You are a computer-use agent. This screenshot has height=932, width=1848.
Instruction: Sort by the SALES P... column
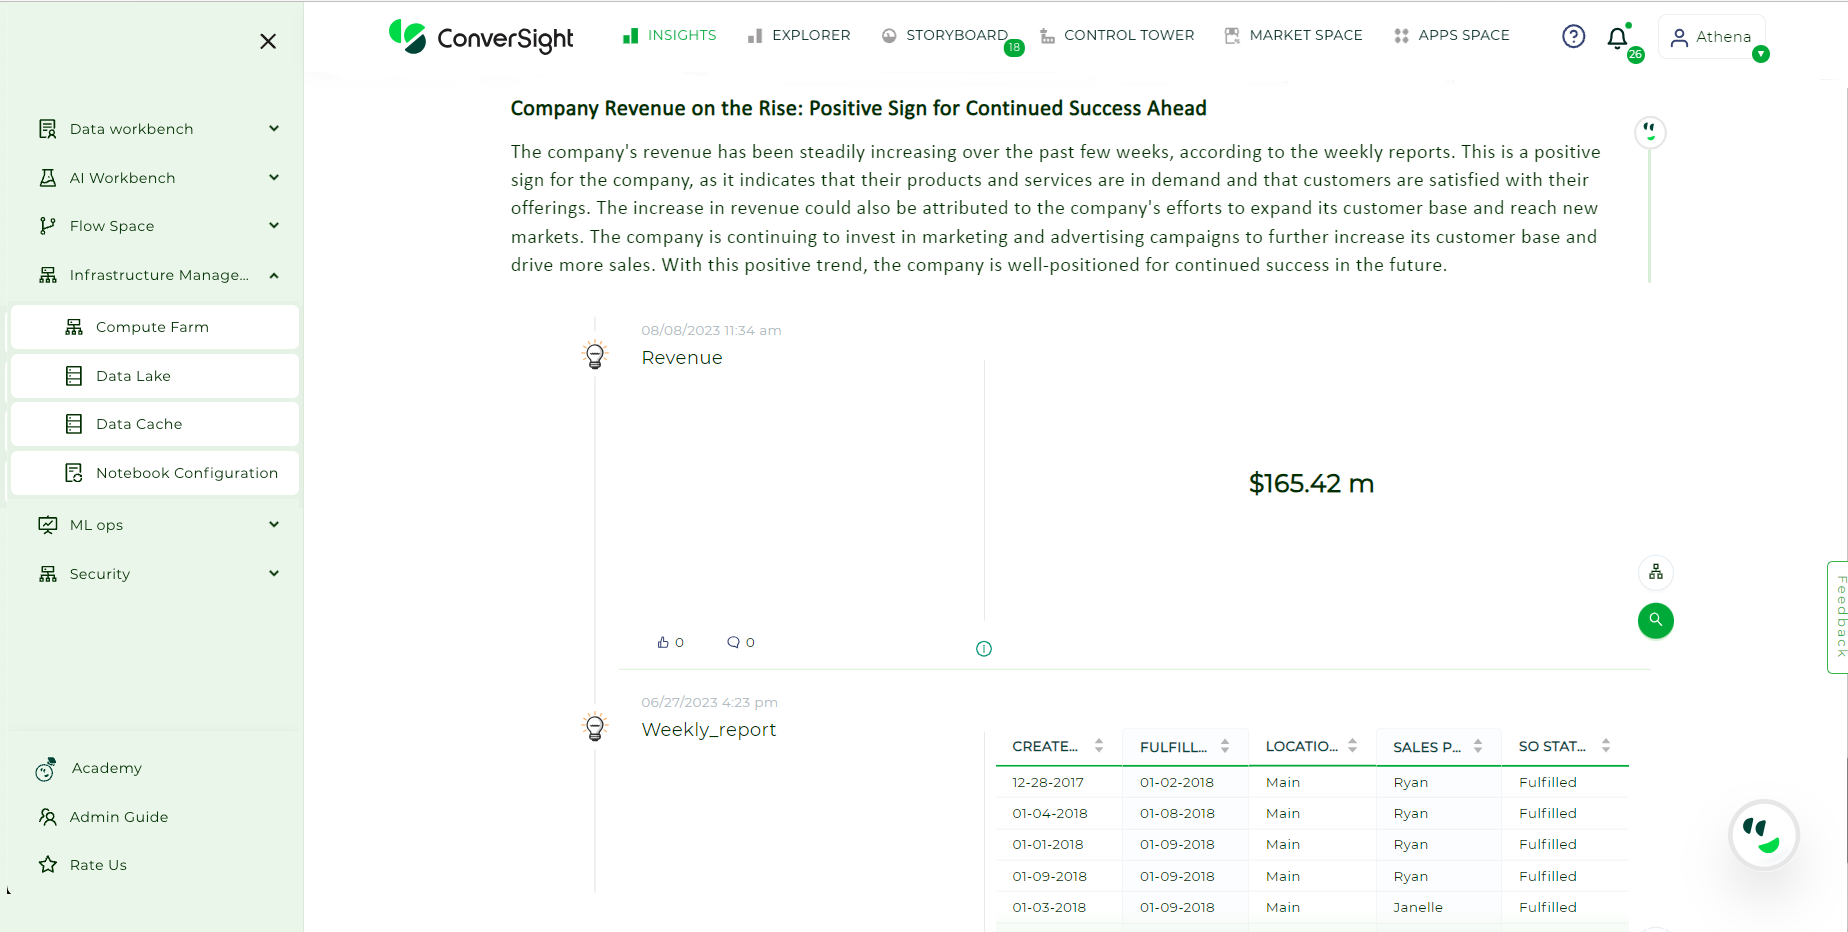[x=1438, y=746]
